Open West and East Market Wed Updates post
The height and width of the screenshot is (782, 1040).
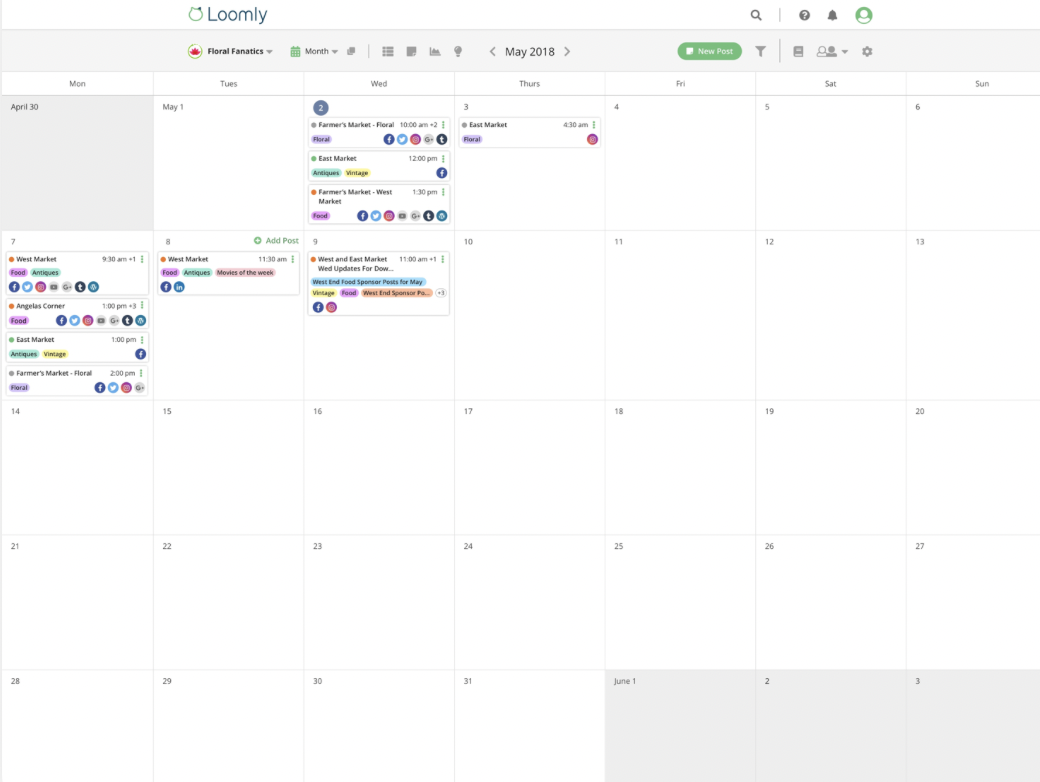click(356, 264)
